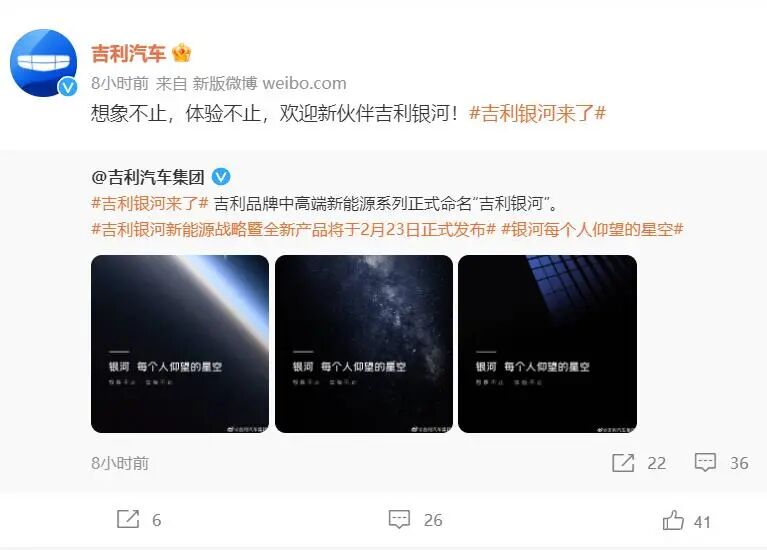The height and width of the screenshot is (550, 767).
Task: Open the #吉利银河来了# hashtag in the main post
Action: click(538, 114)
